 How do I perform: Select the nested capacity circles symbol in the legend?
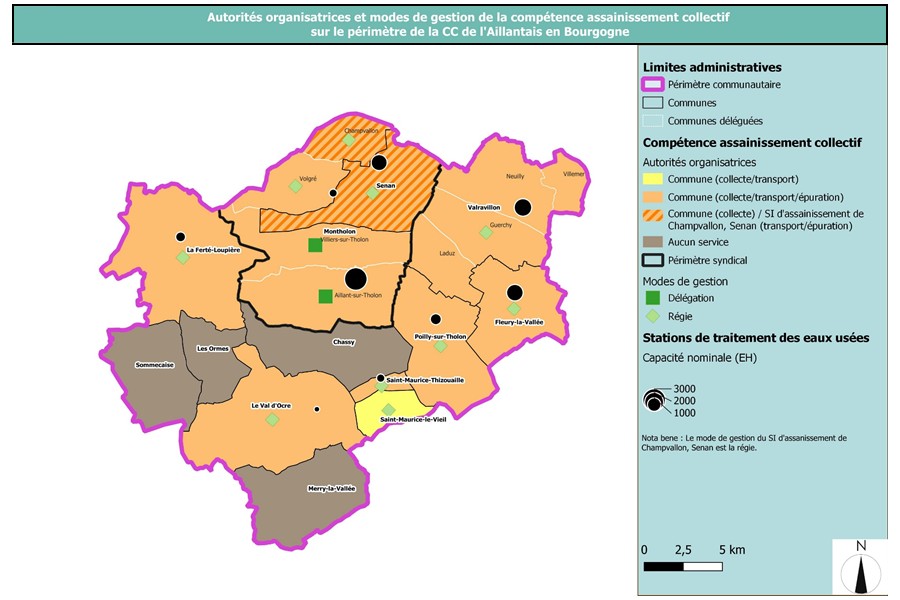click(654, 400)
